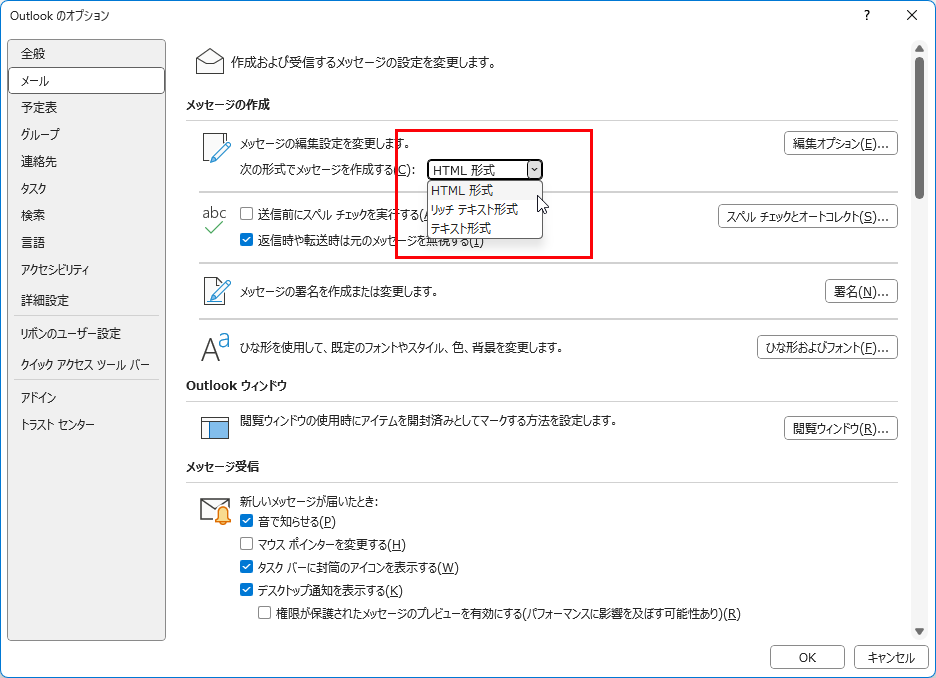
Task: Dismiss the dialog with キャンセル
Action: coord(891,657)
